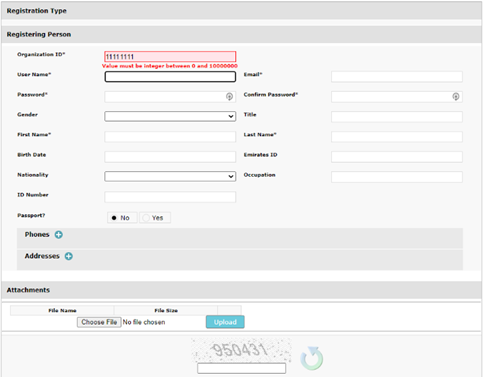The image size is (483, 377).
Task: Click the Phones add plus icon
Action: click(x=59, y=235)
